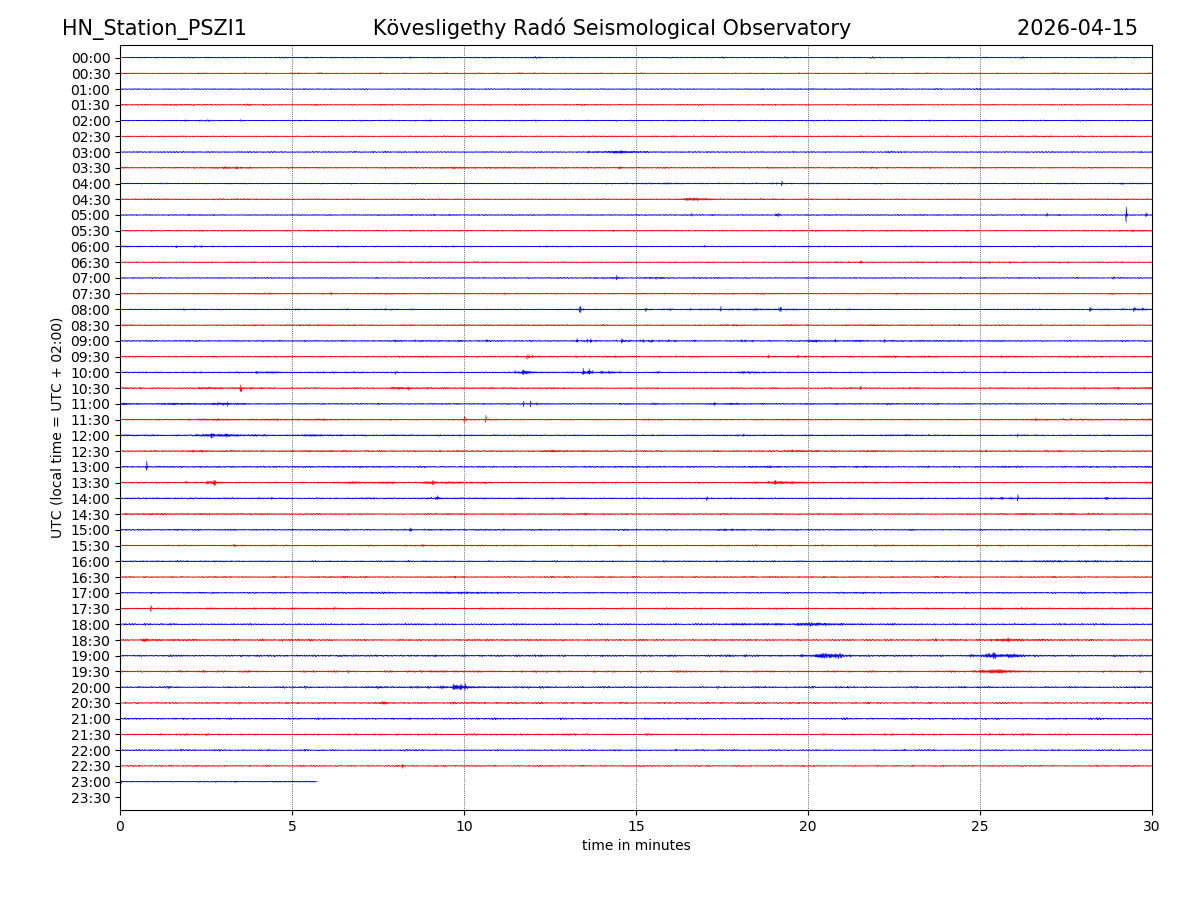Pick the 08:00 row time label
The image size is (1200, 900).
click(91, 310)
